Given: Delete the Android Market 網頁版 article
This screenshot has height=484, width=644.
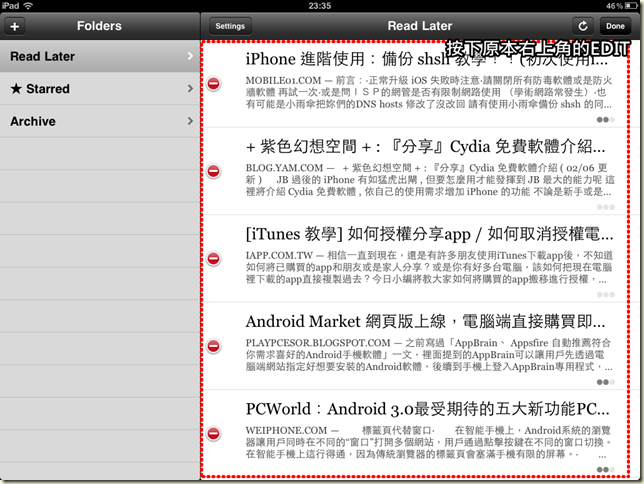Looking at the screenshot, I should [x=214, y=346].
